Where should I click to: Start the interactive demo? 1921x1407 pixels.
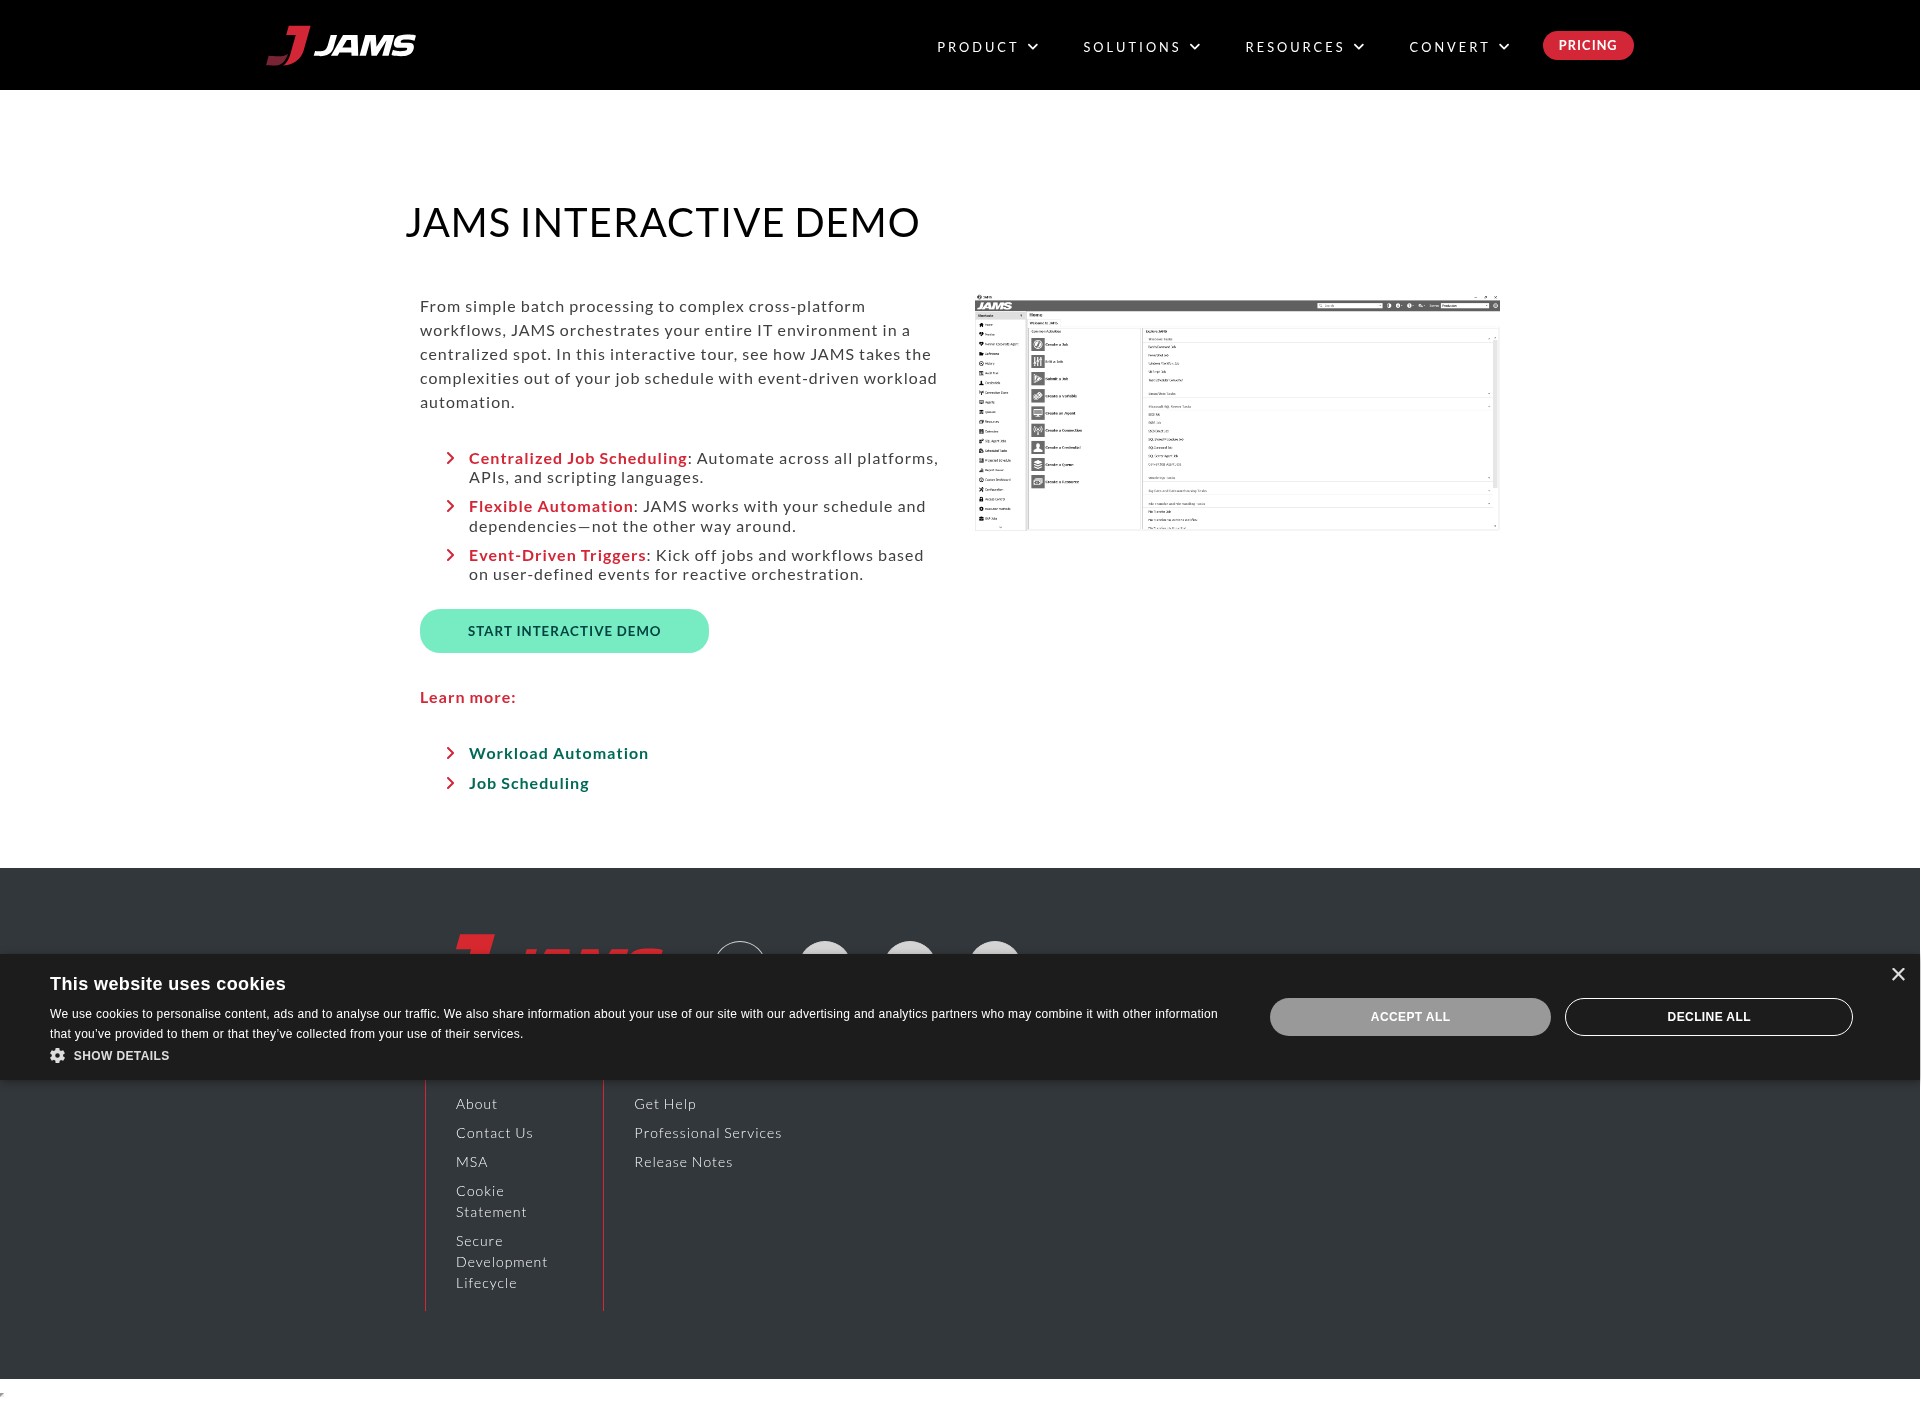(x=564, y=631)
